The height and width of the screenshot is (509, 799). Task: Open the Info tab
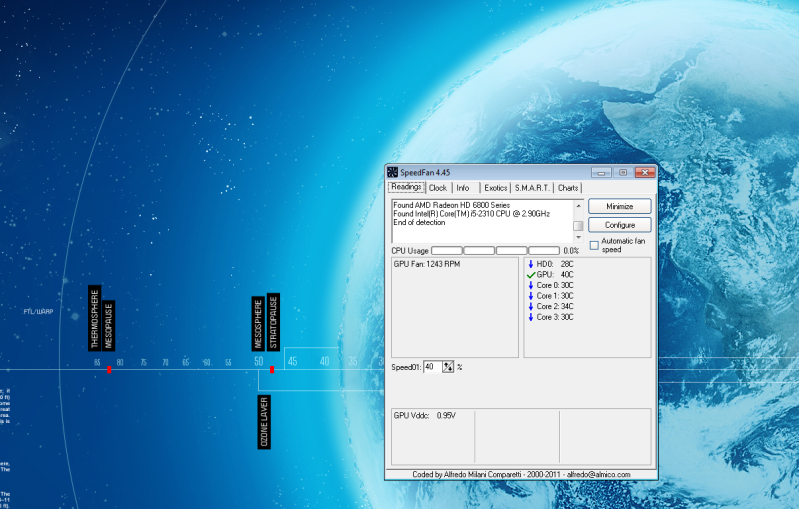463,188
